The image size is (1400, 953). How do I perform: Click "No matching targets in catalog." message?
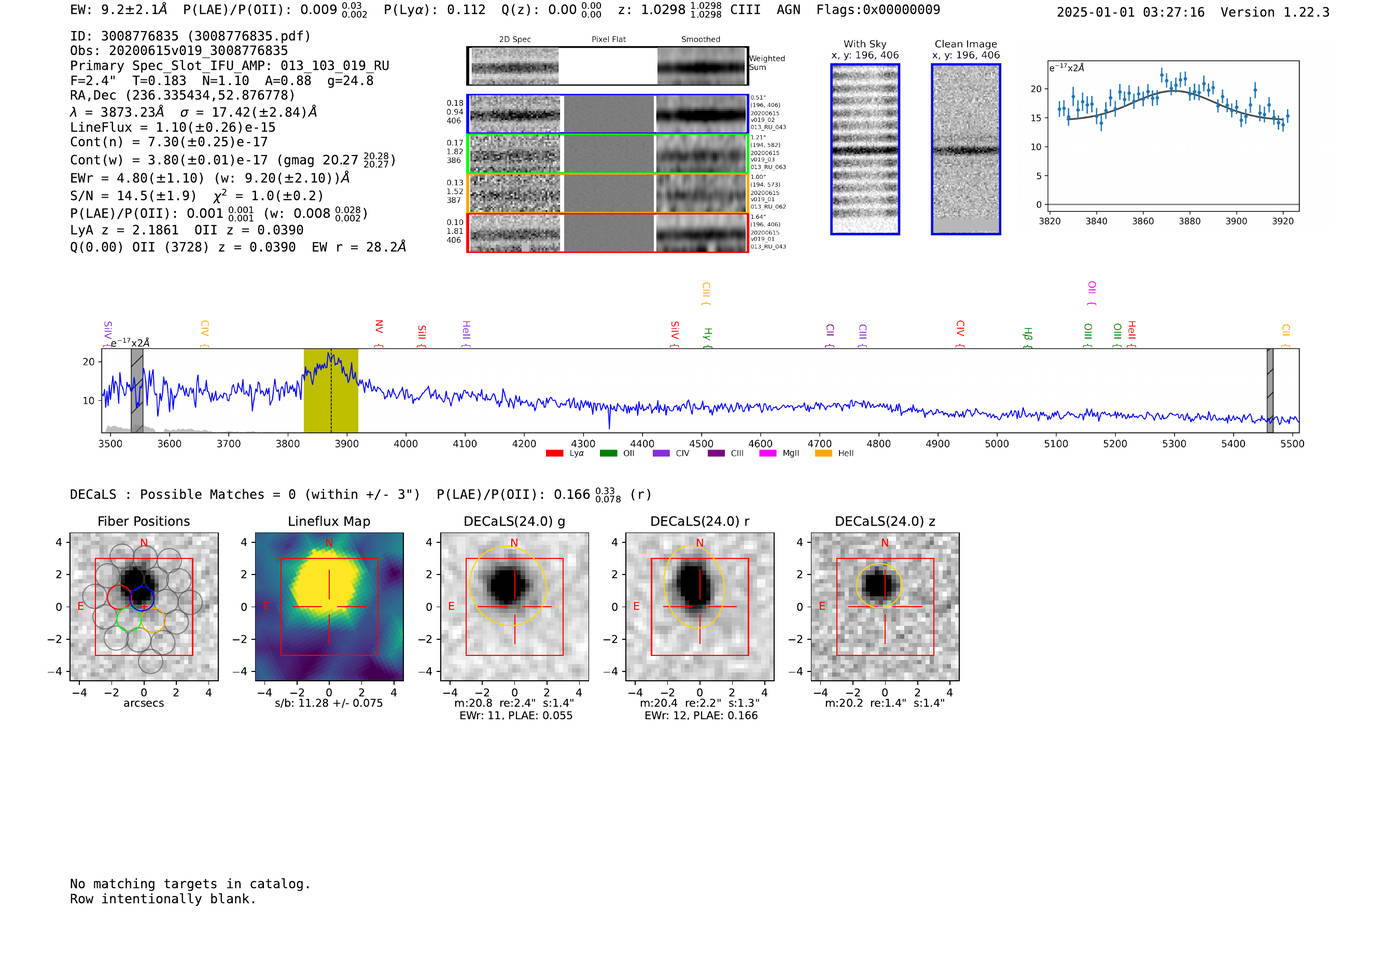coord(190,884)
